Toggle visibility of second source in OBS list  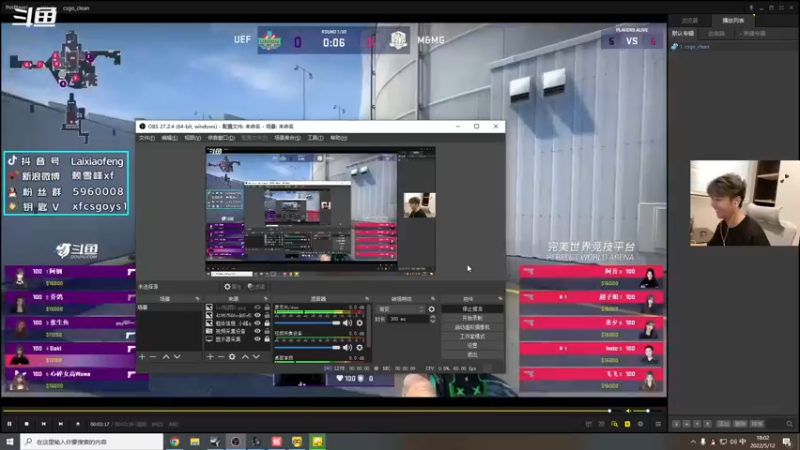click(257, 315)
